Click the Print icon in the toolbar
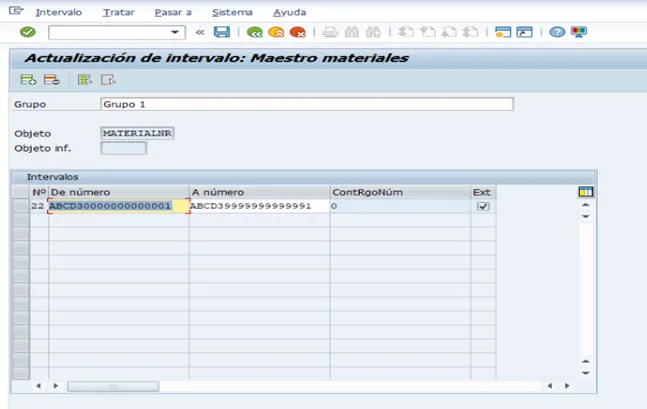647x409 pixels. [330, 32]
